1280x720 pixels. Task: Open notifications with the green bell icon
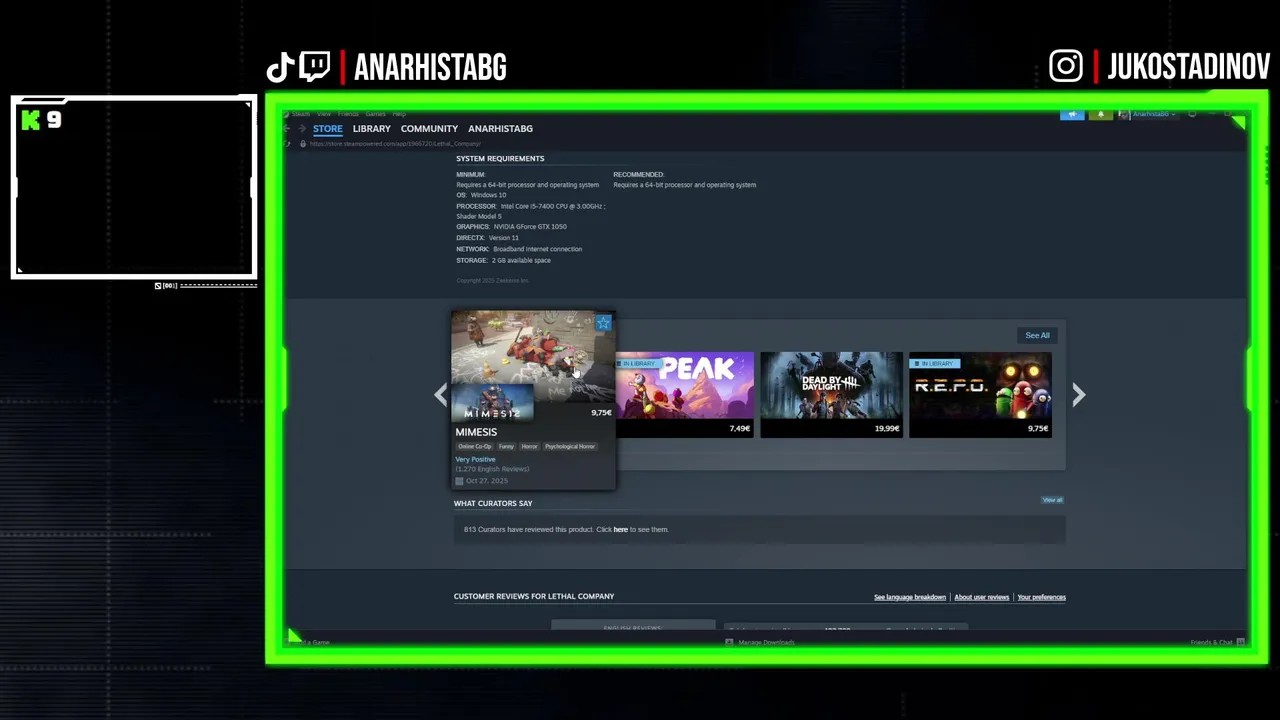pyautogui.click(x=1100, y=114)
